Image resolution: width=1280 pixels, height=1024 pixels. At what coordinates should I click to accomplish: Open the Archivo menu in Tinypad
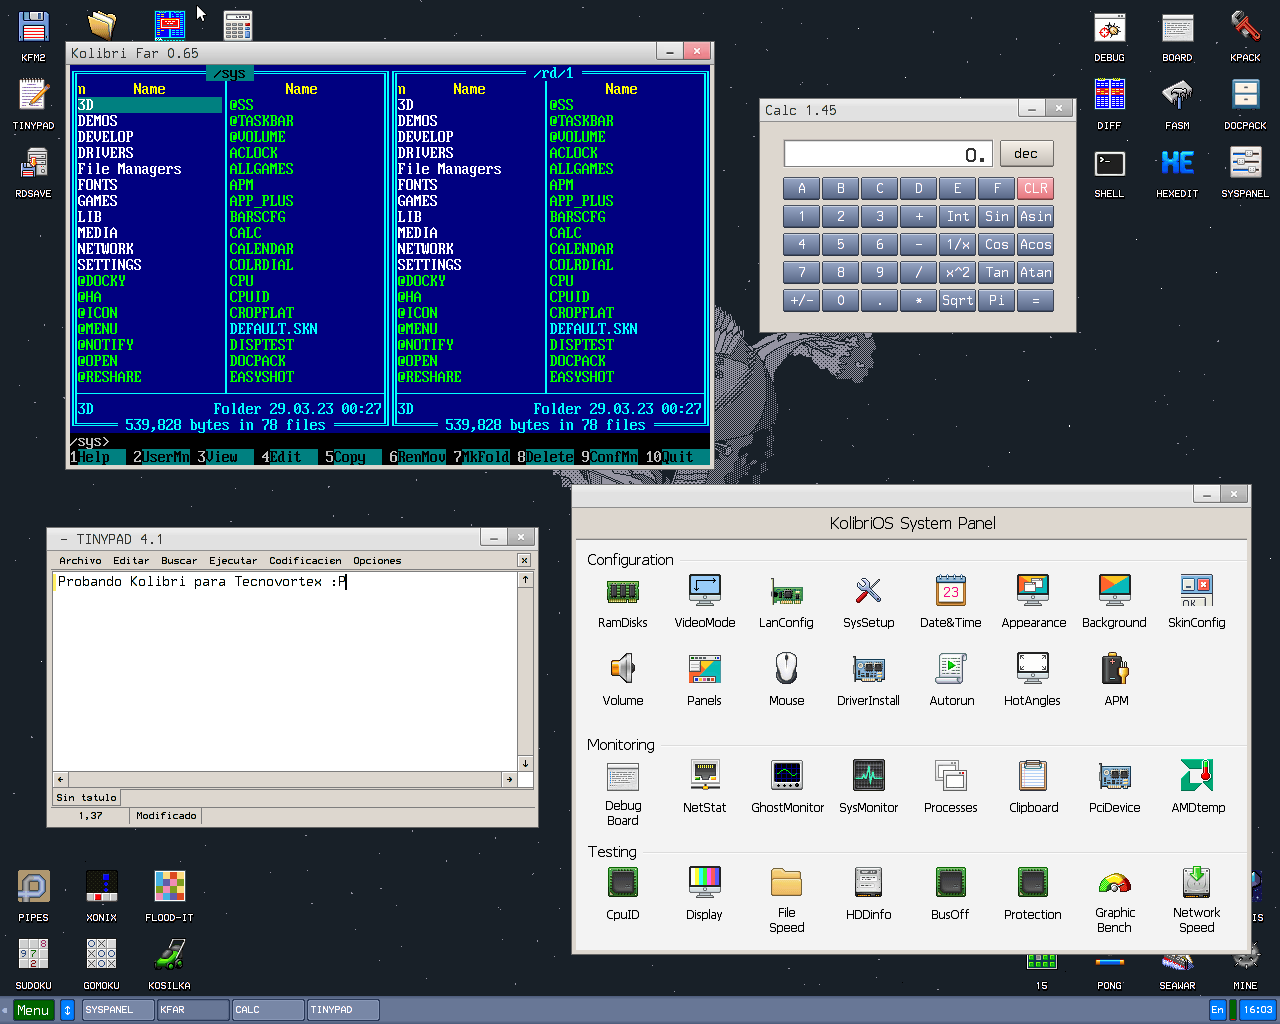point(80,561)
